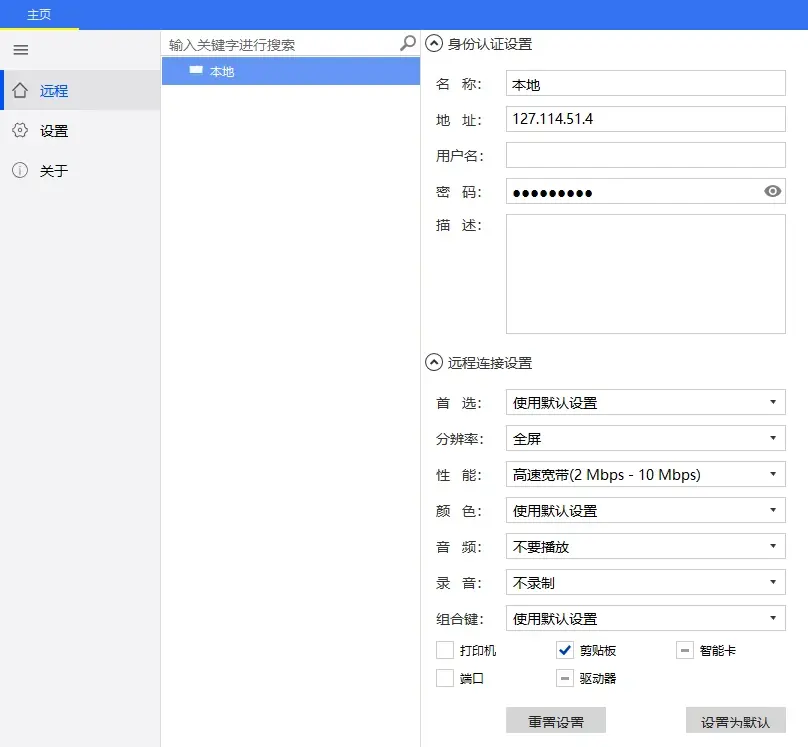The height and width of the screenshot is (747, 808).
Task: Click the 名称 input field
Action: 646,83
